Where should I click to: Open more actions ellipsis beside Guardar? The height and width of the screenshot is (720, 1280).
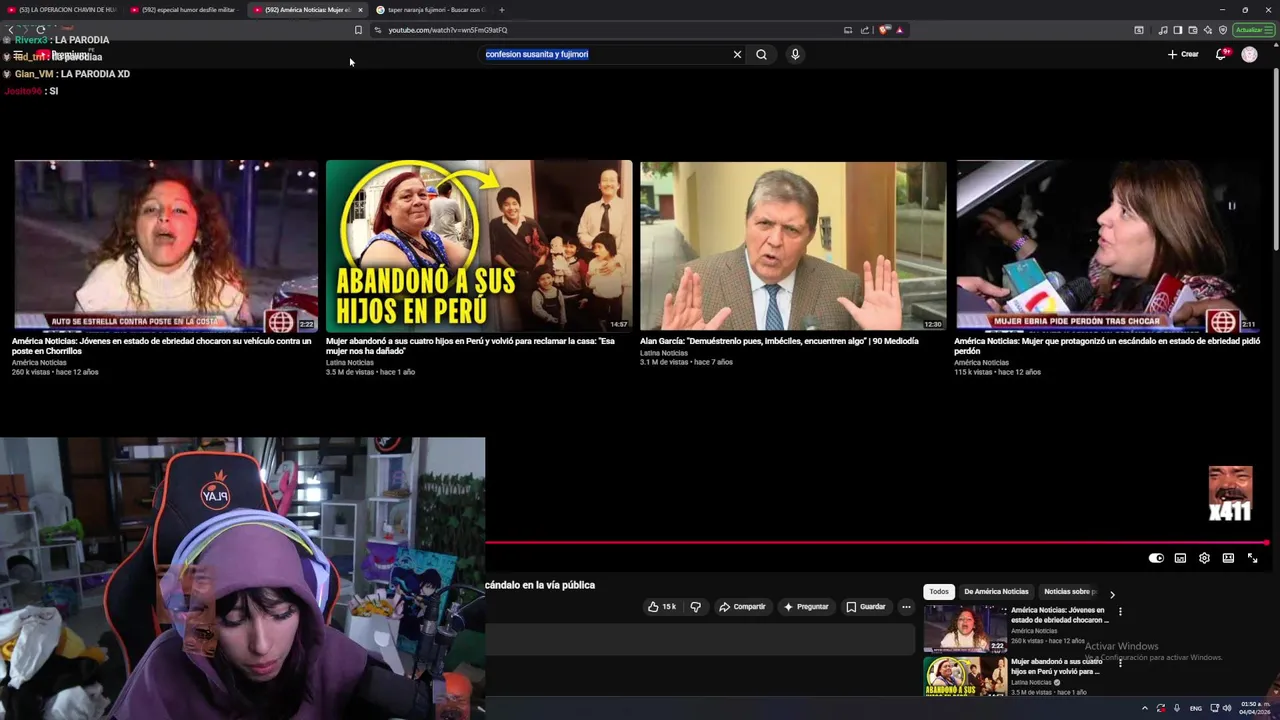coord(906,606)
